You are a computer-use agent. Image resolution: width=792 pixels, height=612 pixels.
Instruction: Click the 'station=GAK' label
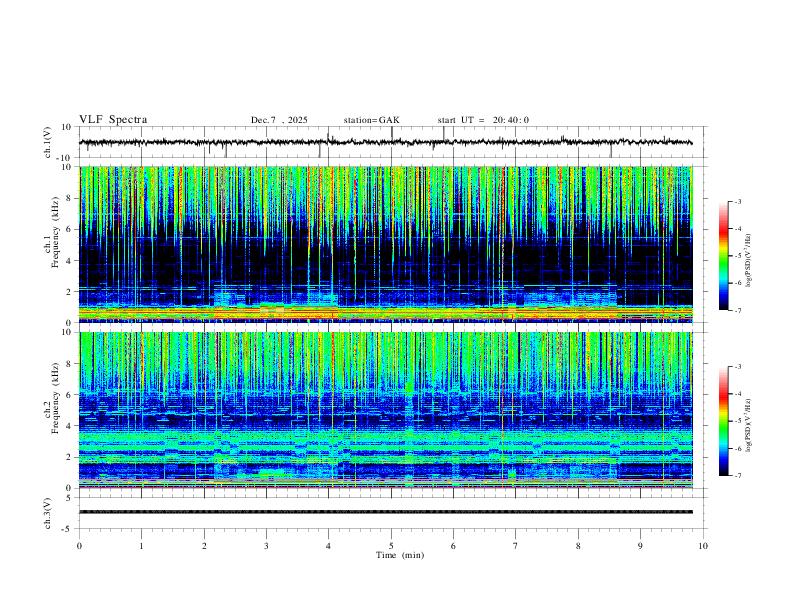(x=371, y=120)
